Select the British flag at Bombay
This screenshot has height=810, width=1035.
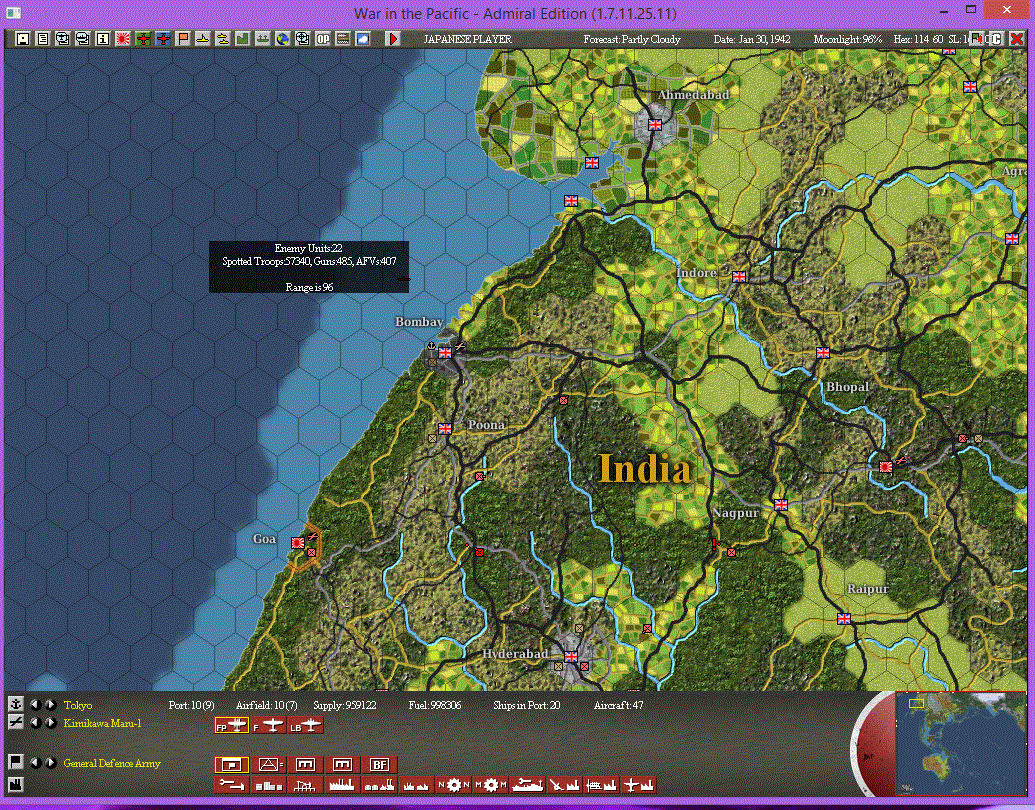[x=446, y=353]
